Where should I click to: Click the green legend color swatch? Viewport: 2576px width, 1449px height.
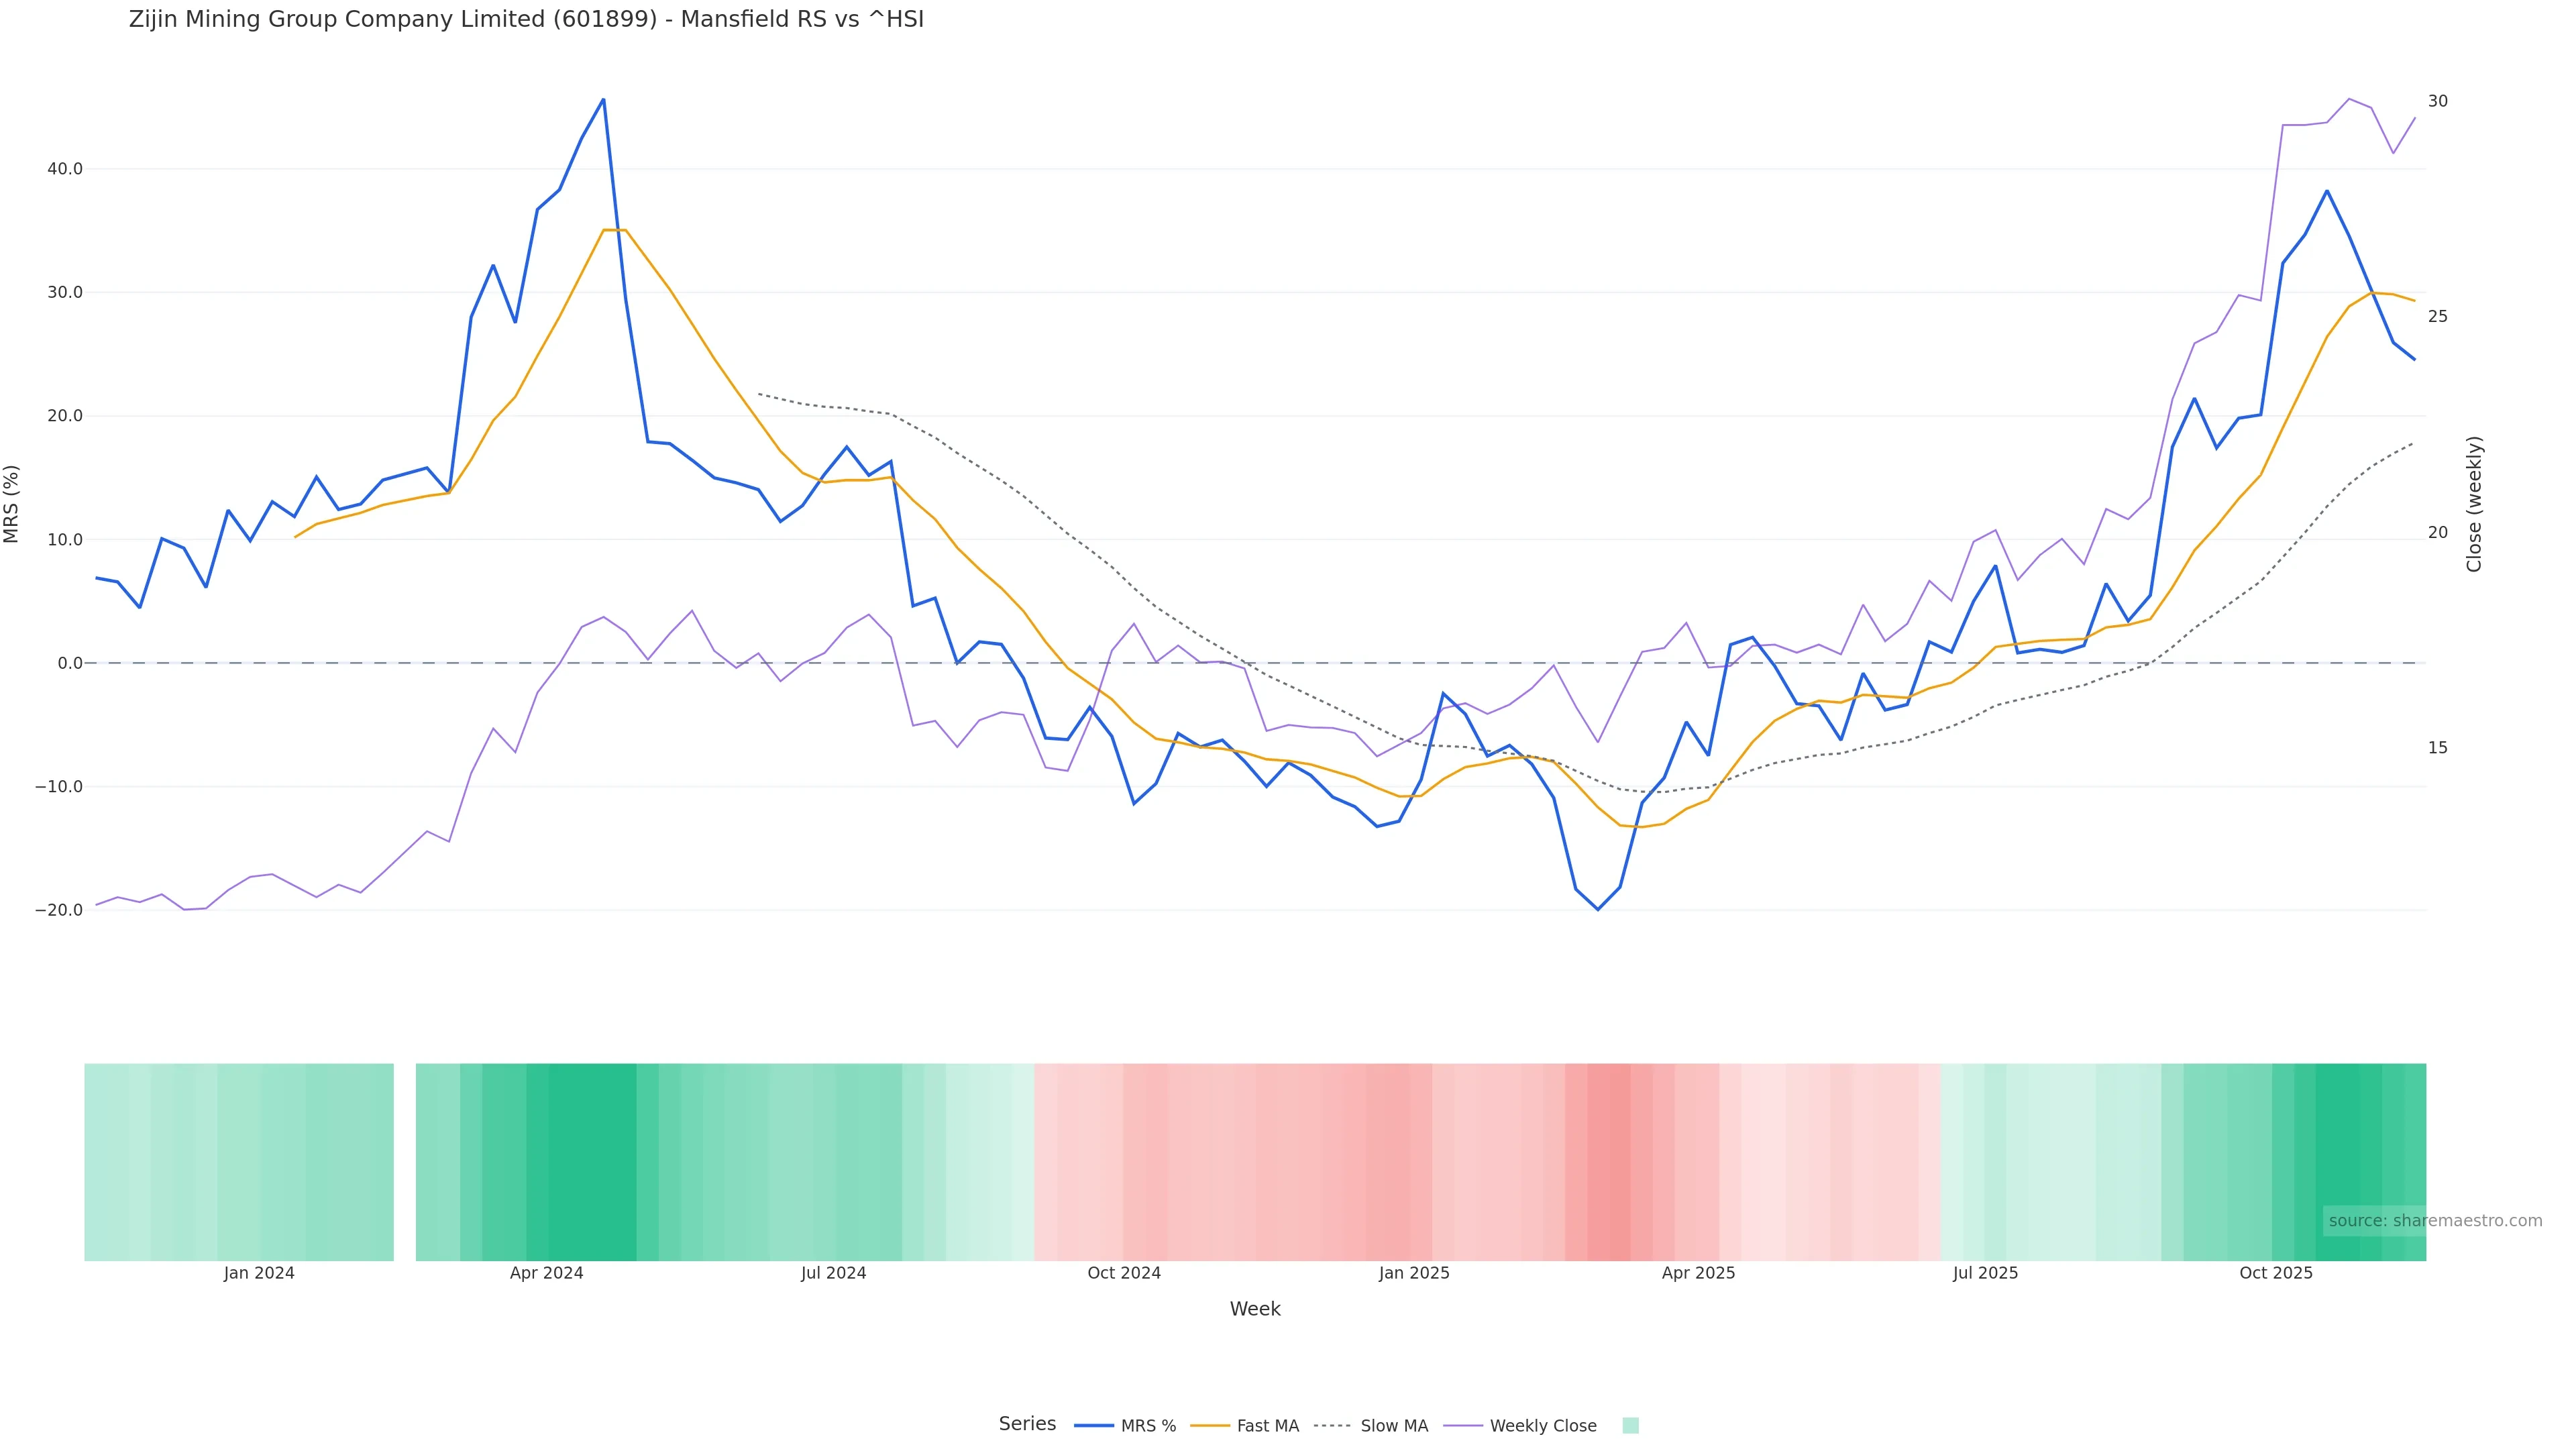1630,1426
